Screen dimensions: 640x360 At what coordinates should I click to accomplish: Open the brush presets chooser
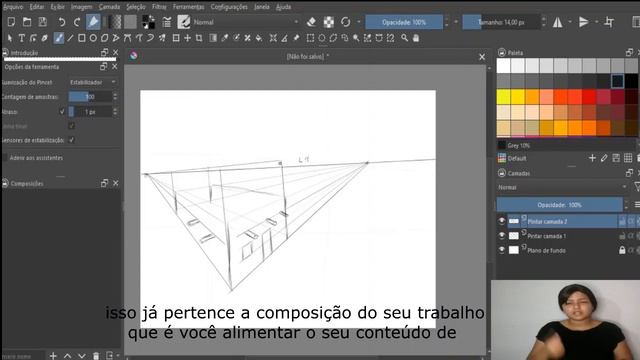(x=184, y=22)
